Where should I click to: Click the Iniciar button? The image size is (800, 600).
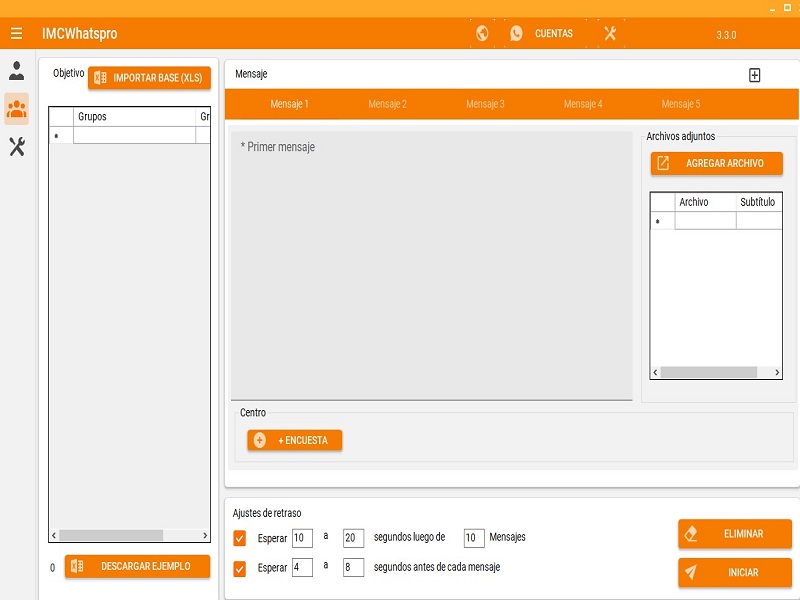tap(734, 573)
